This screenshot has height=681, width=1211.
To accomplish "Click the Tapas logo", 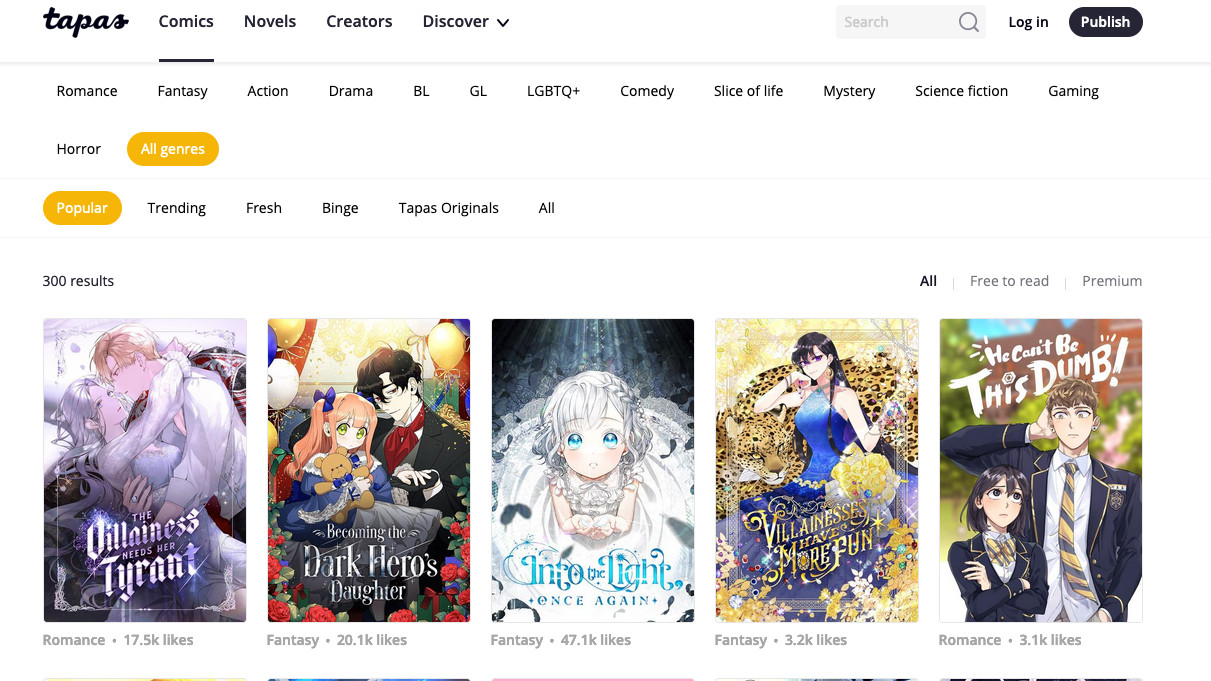I will point(86,21).
